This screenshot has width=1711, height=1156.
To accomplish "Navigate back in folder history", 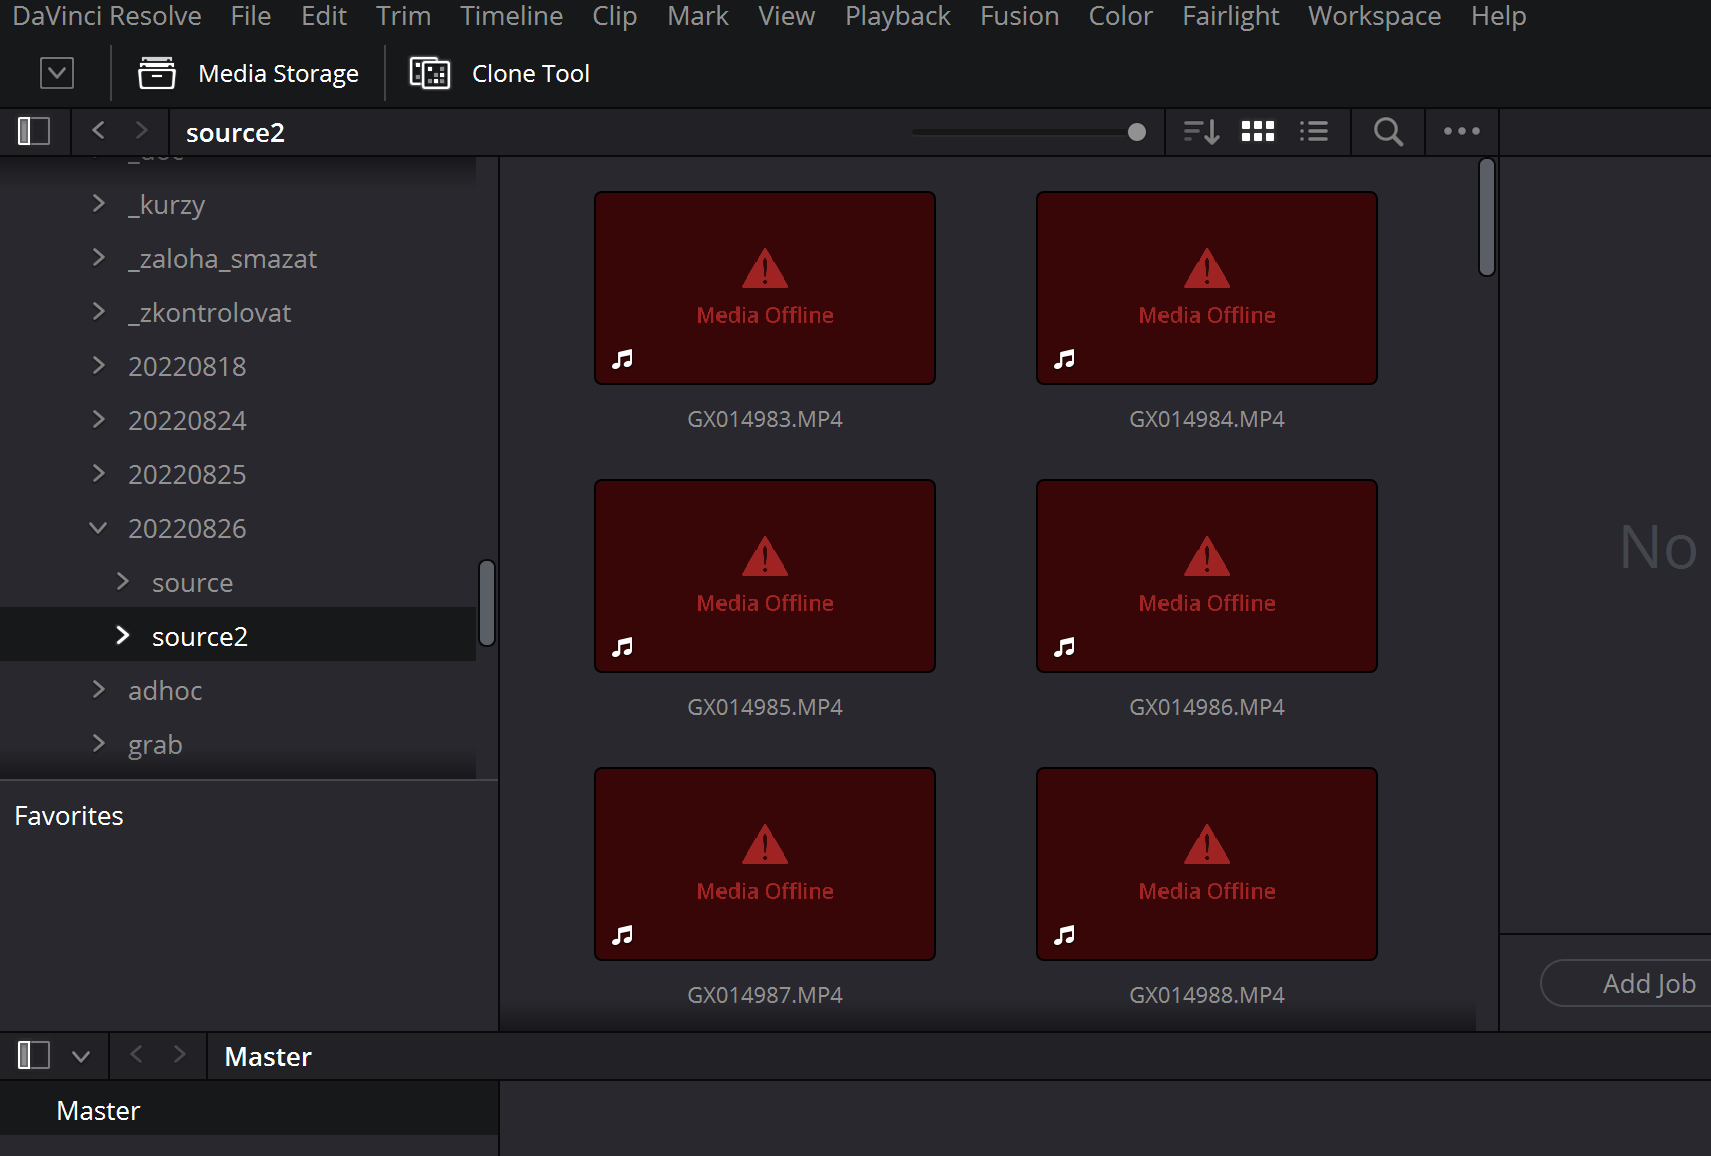I will 98,131.
